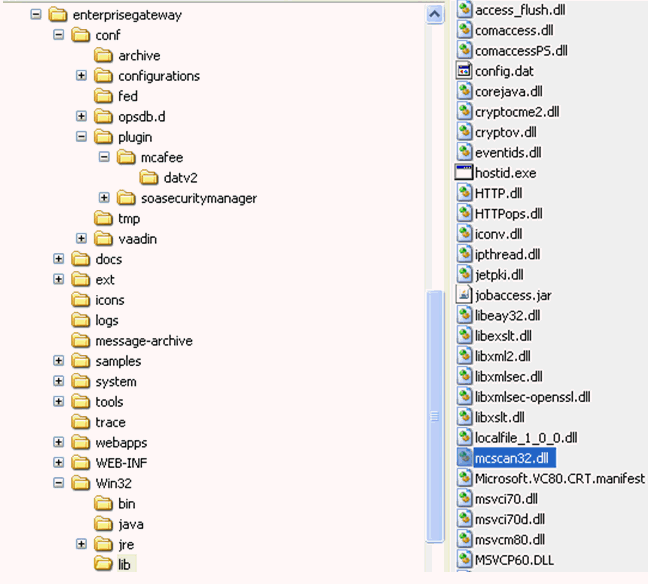Expand the system folder node
This screenshot has height=584, width=648.
(x=59, y=381)
